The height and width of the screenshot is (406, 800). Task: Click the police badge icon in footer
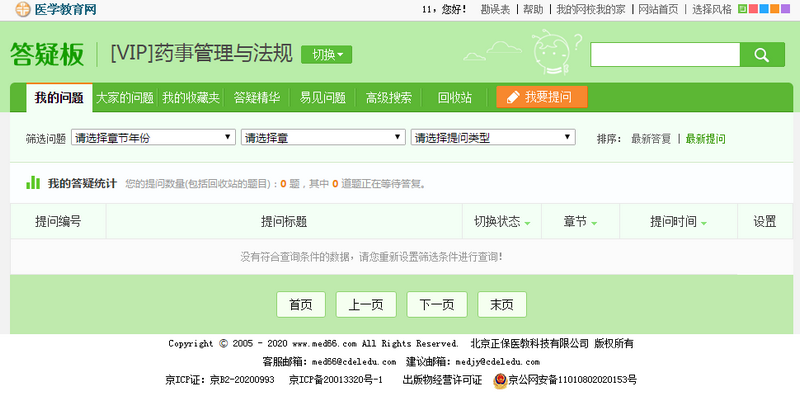[499, 380]
